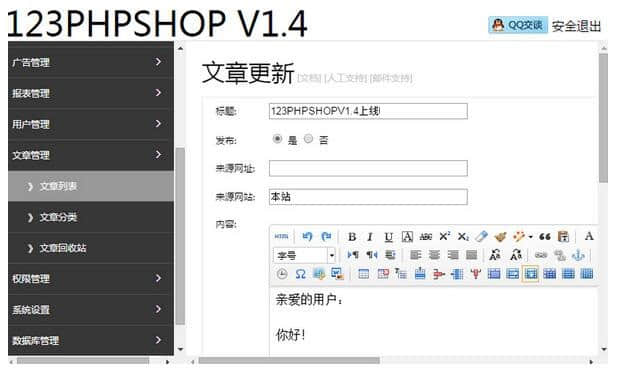Image resolution: width=619 pixels, height=374 pixels.
Task: Switch the editor to HTML source view
Action: tap(281, 236)
